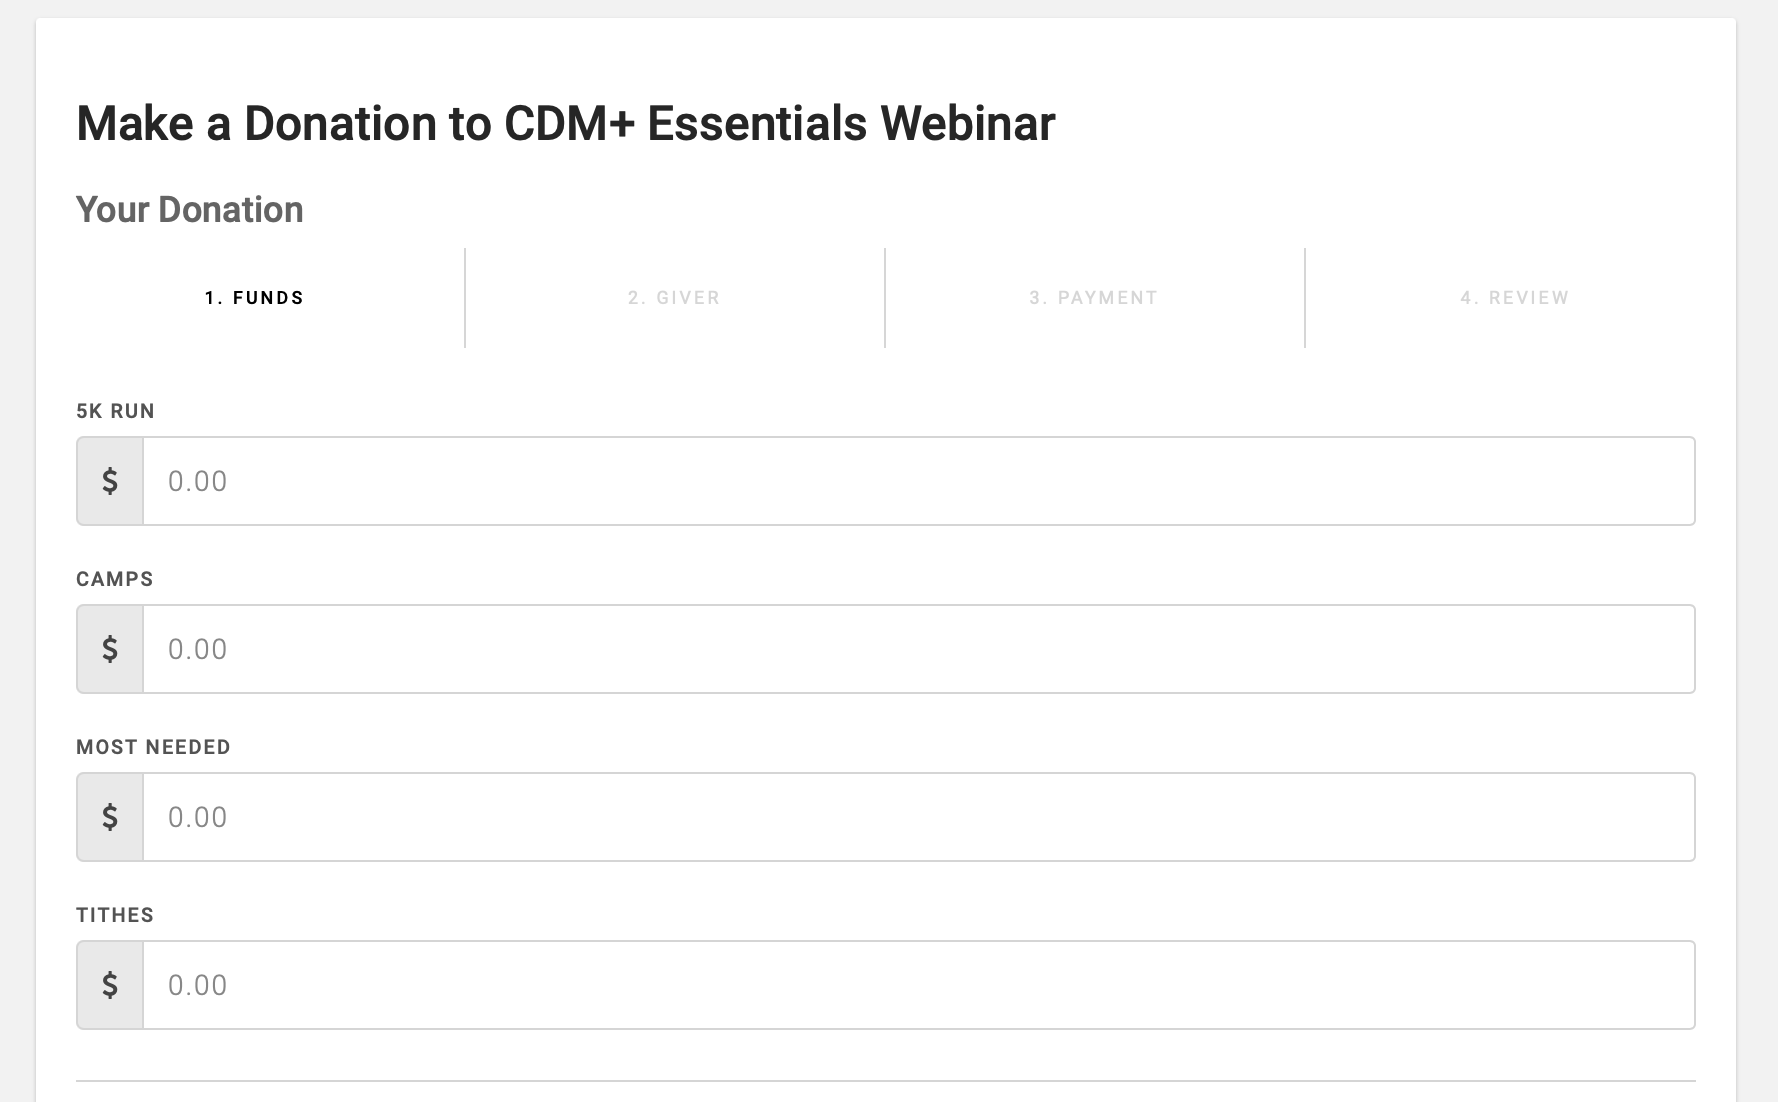The height and width of the screenshot is (1102, 1778).
Task: Click into the Camps amount field
Action: (x=918, y=649)
